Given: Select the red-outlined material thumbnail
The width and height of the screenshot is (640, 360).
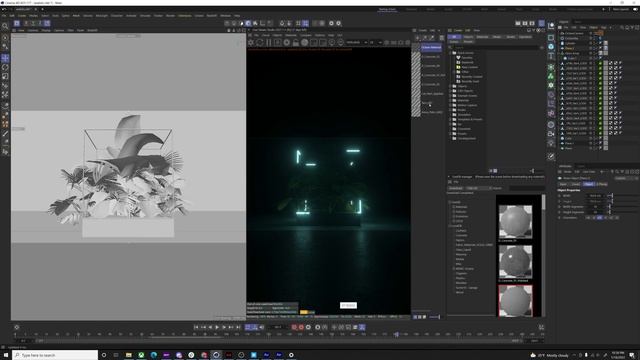Looking at the screenshot, I should click(x=515, y=301).
